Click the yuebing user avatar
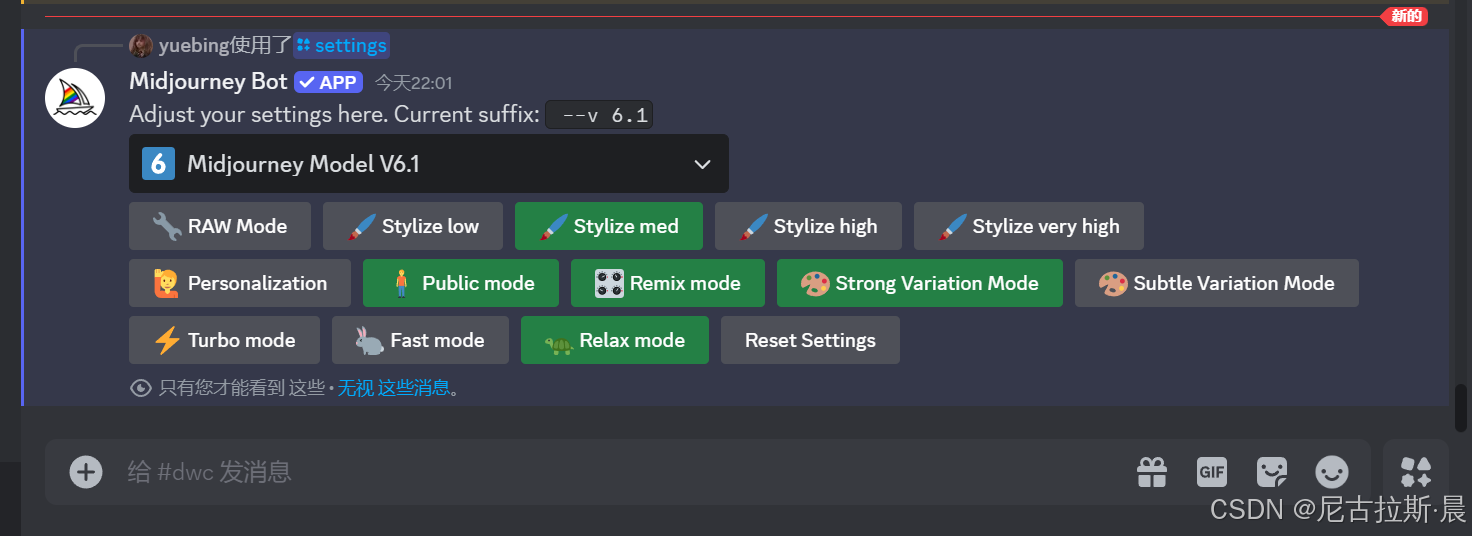The height and width of the screenshot is (536, 1472). tap(141, 45)
